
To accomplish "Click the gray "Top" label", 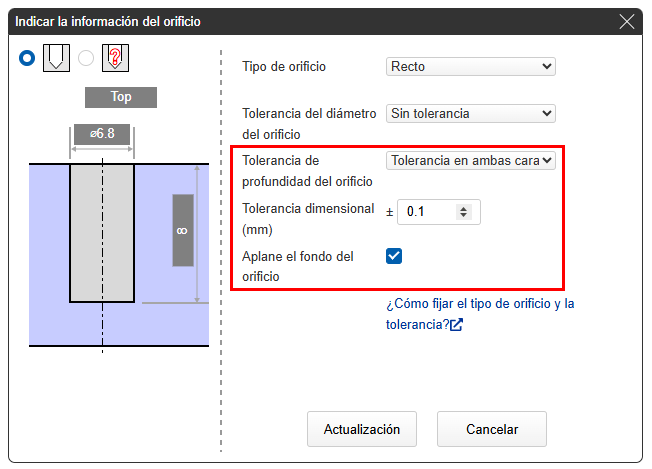I will coord(121,97).
